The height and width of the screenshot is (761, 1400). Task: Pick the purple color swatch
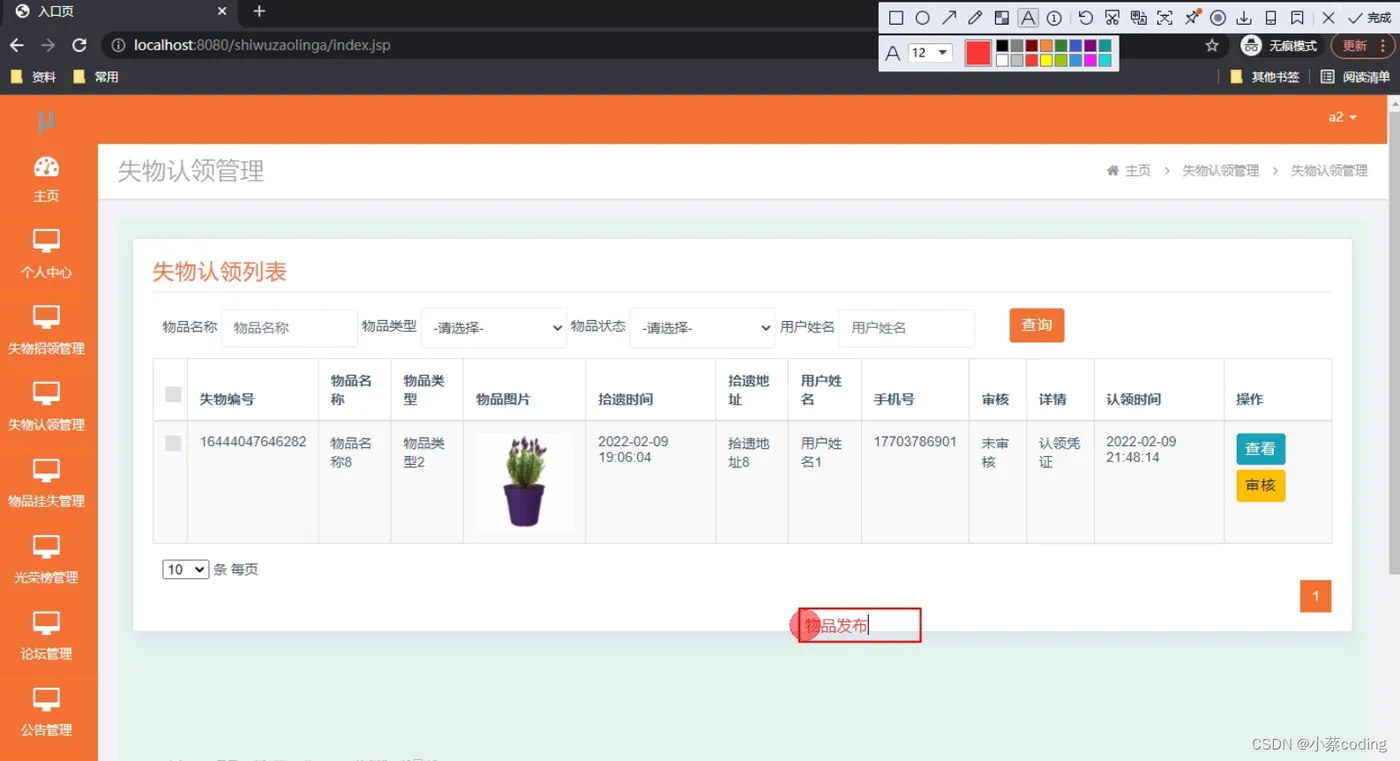(1090, 46)
